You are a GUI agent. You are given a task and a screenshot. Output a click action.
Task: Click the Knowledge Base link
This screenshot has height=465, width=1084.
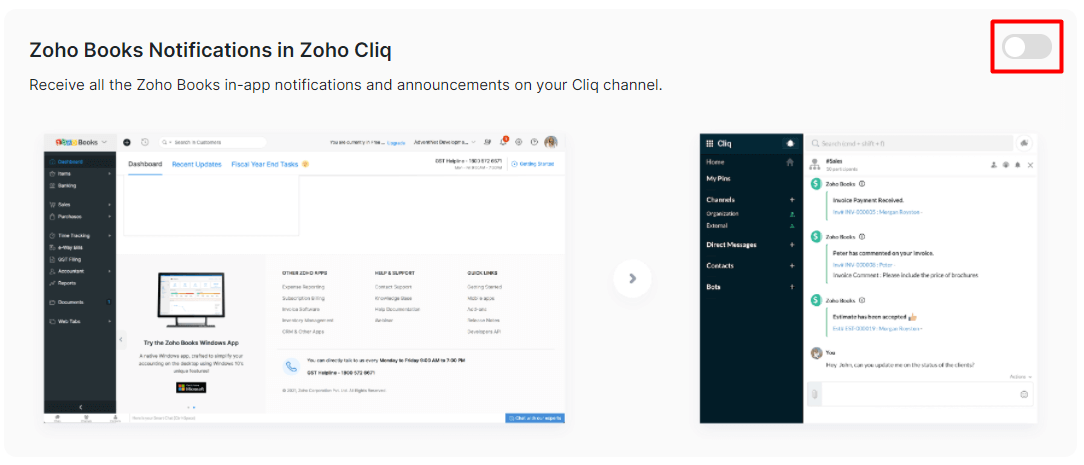pos(393,298)
